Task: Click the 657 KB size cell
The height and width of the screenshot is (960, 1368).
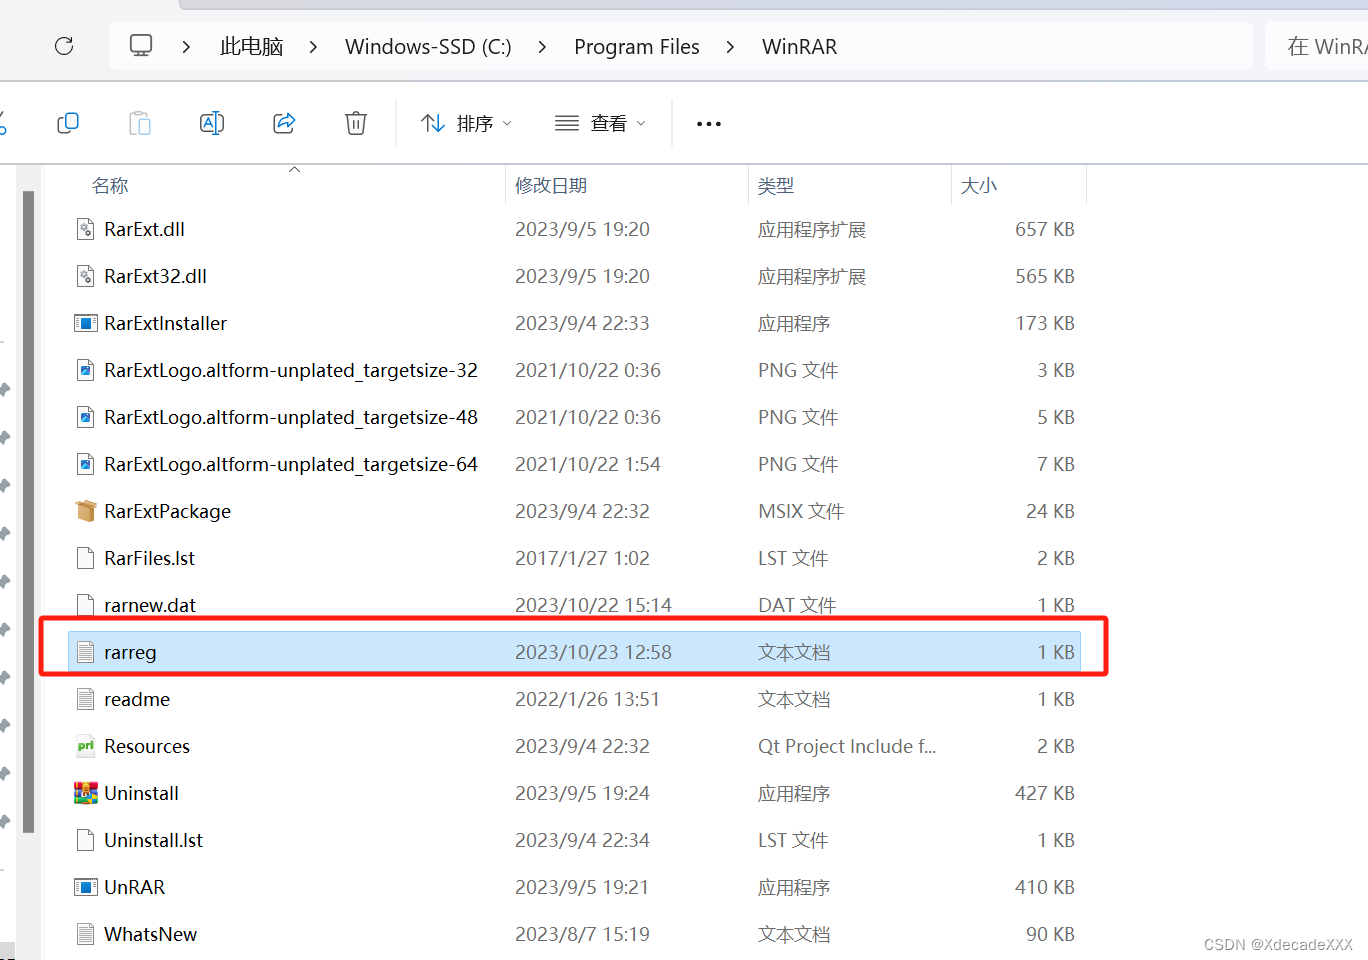Action: [1044, 229]
